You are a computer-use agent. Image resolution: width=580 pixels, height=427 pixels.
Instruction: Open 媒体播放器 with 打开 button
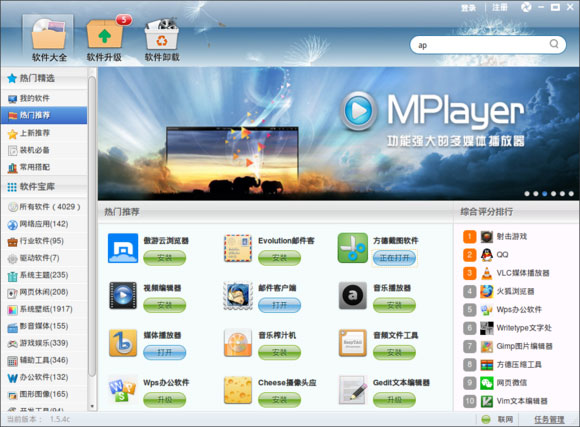tap(165, 353)
